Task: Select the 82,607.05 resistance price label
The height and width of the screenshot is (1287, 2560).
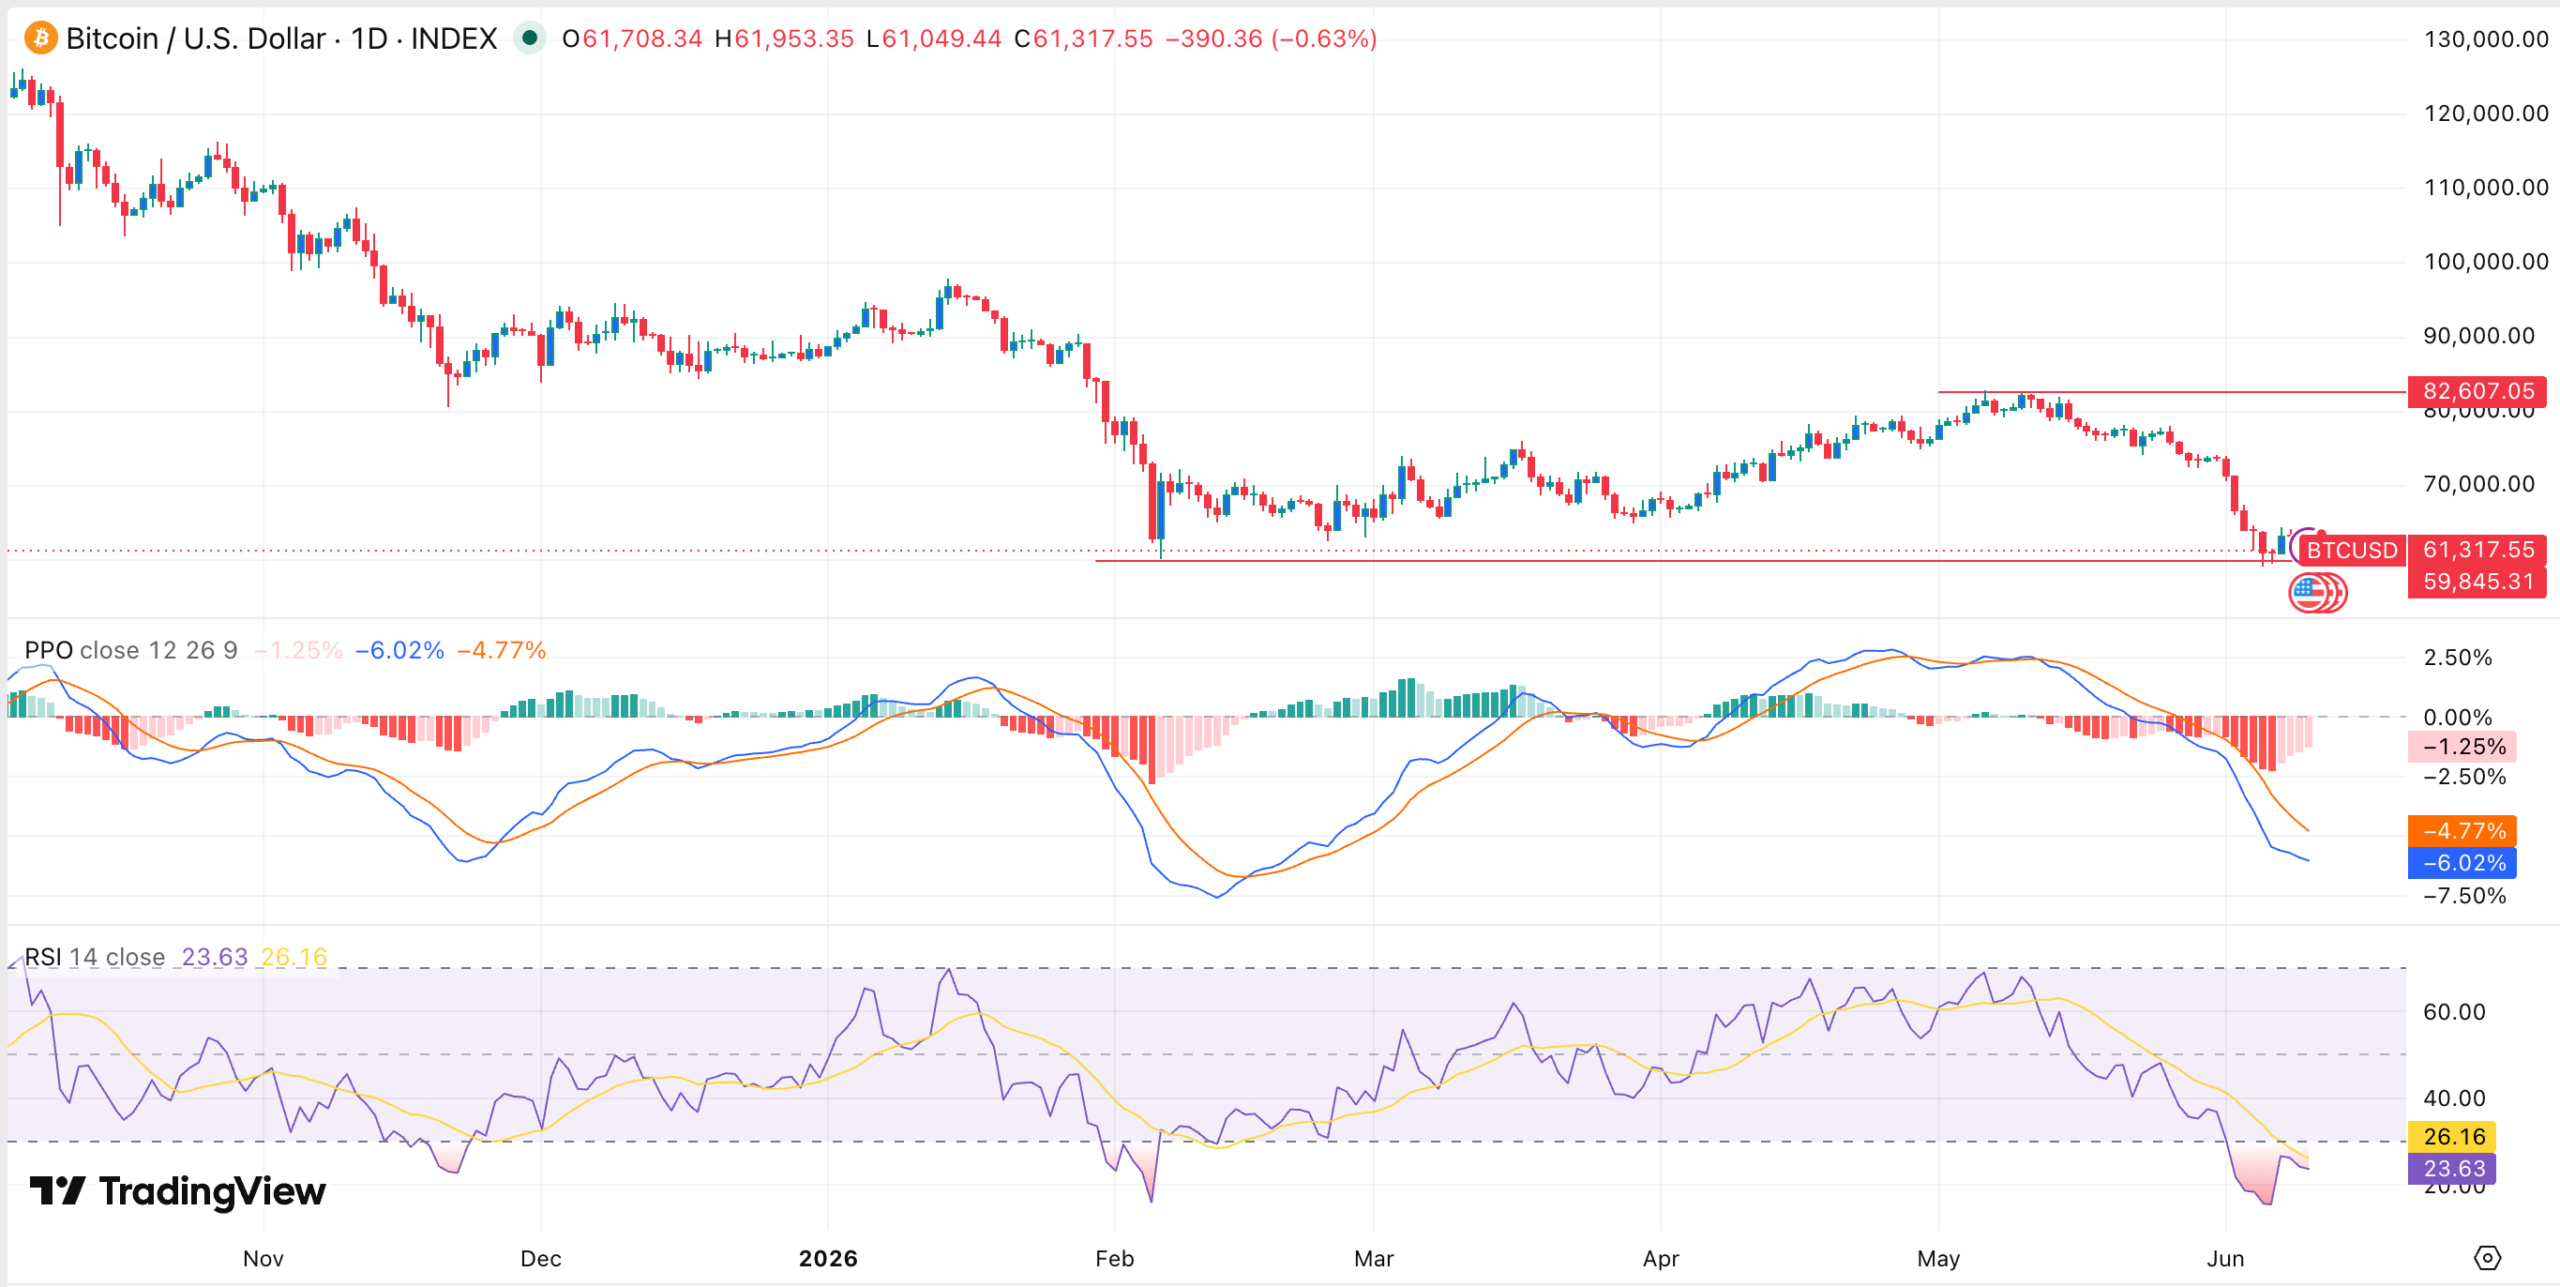Action: click(x=2478, y=391)
